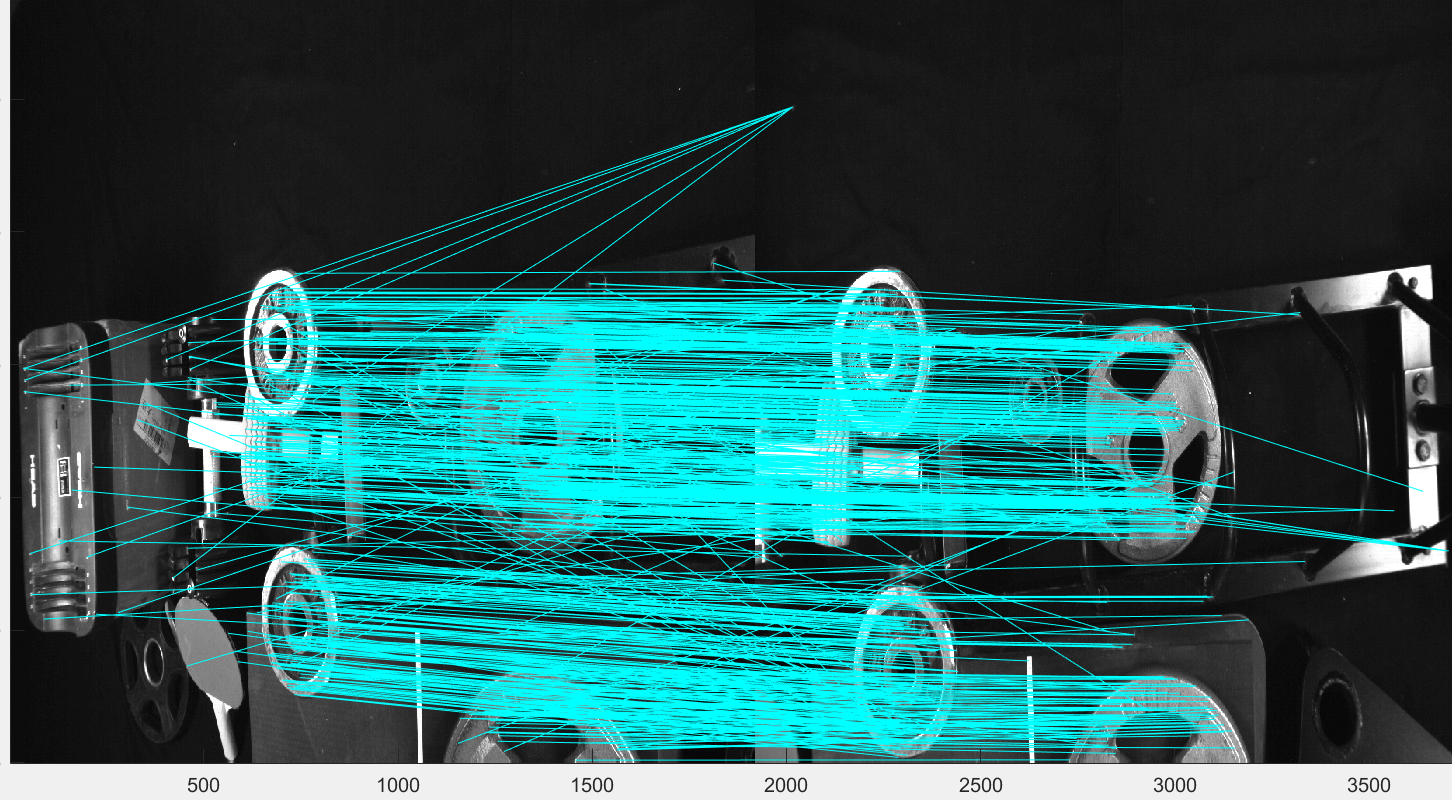Select the x-axis tick label 3500

click(x=1368, y=785)
